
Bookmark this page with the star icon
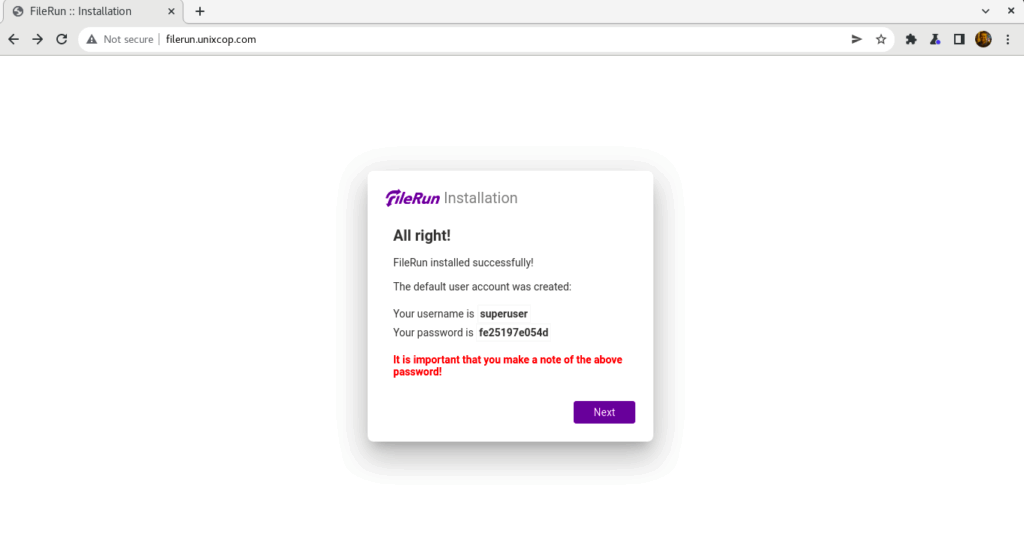point(881,39)
